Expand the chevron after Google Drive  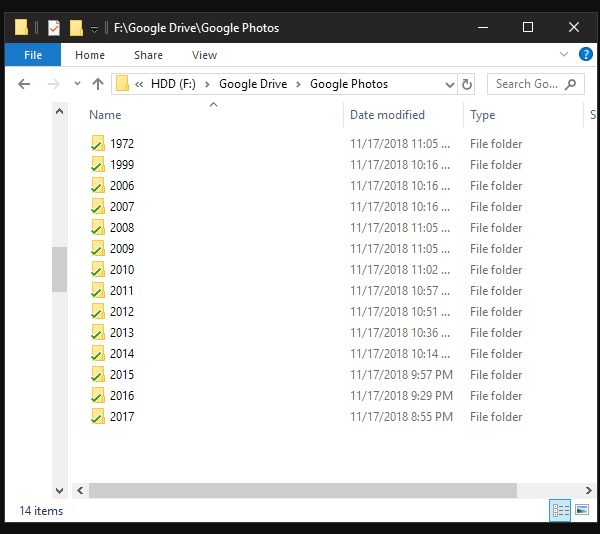[x=298, y=84]
